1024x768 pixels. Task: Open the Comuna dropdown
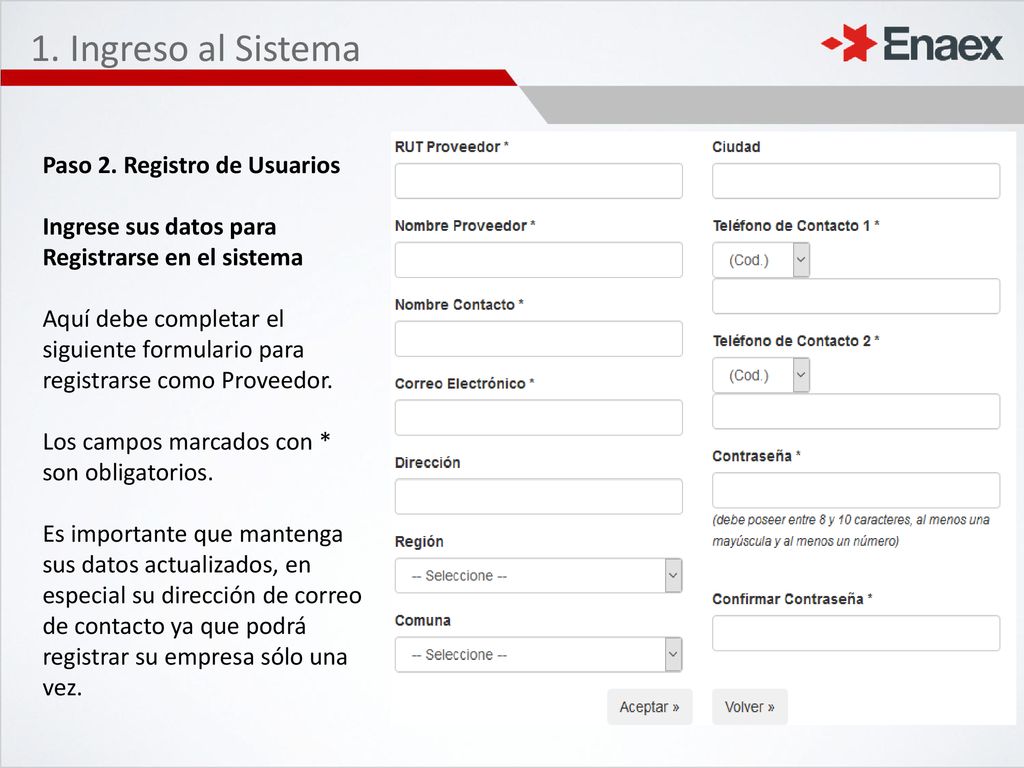pos(538,654)
